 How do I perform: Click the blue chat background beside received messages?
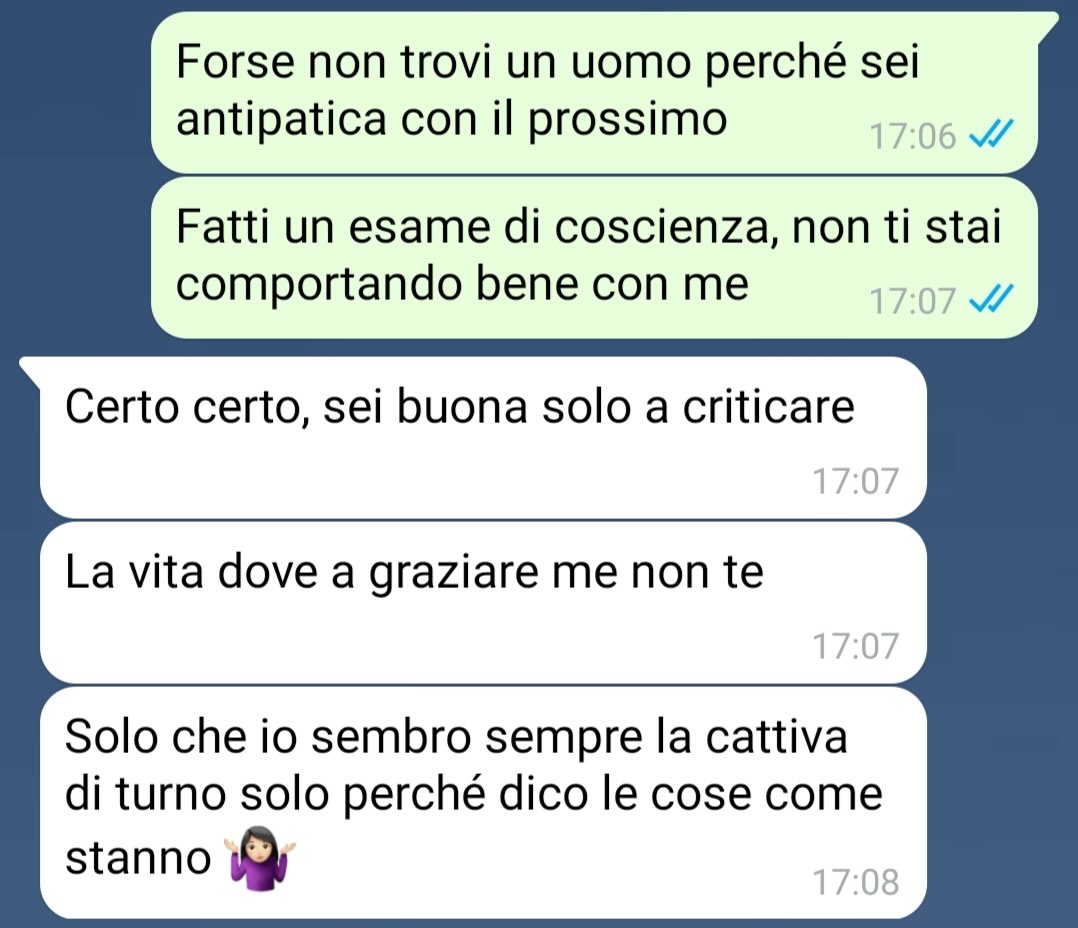(x=1000, y=619)
